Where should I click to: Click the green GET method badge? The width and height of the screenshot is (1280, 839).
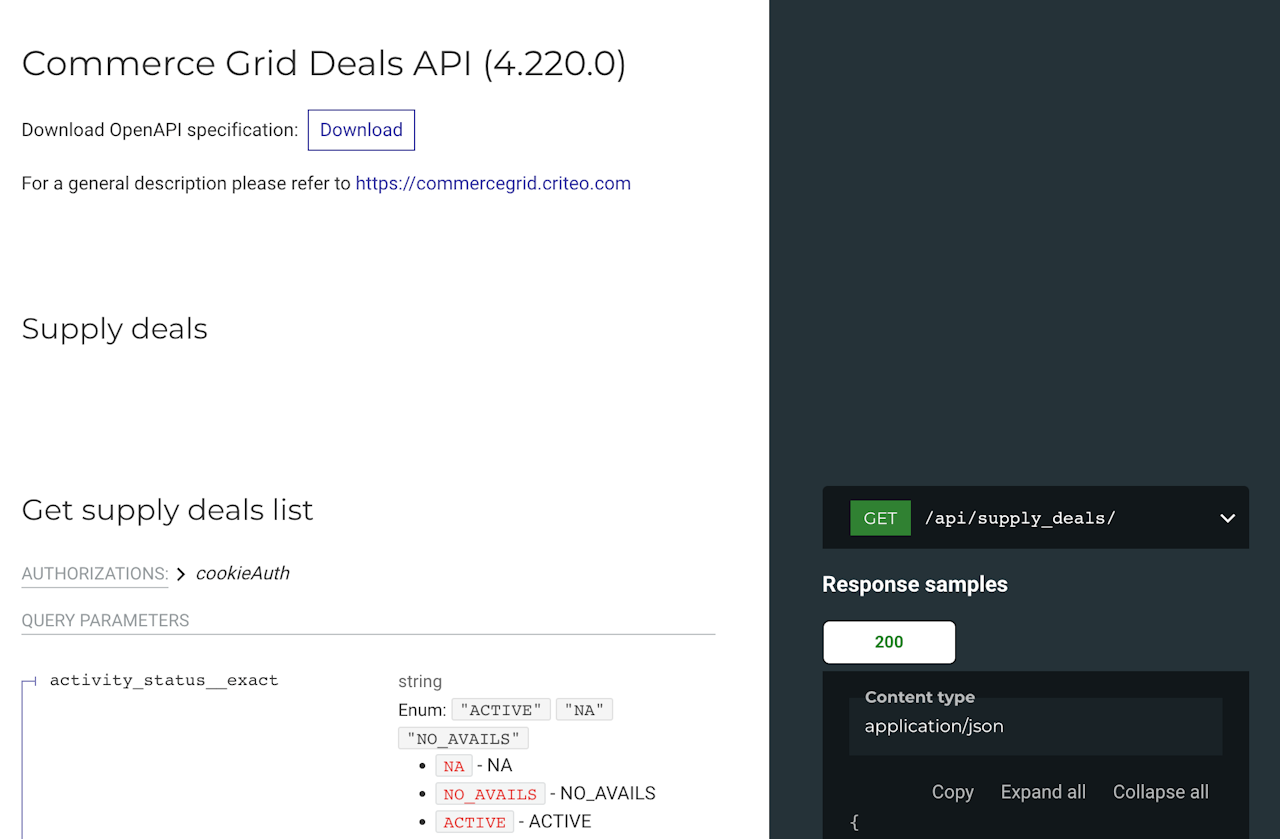point(880,518)
